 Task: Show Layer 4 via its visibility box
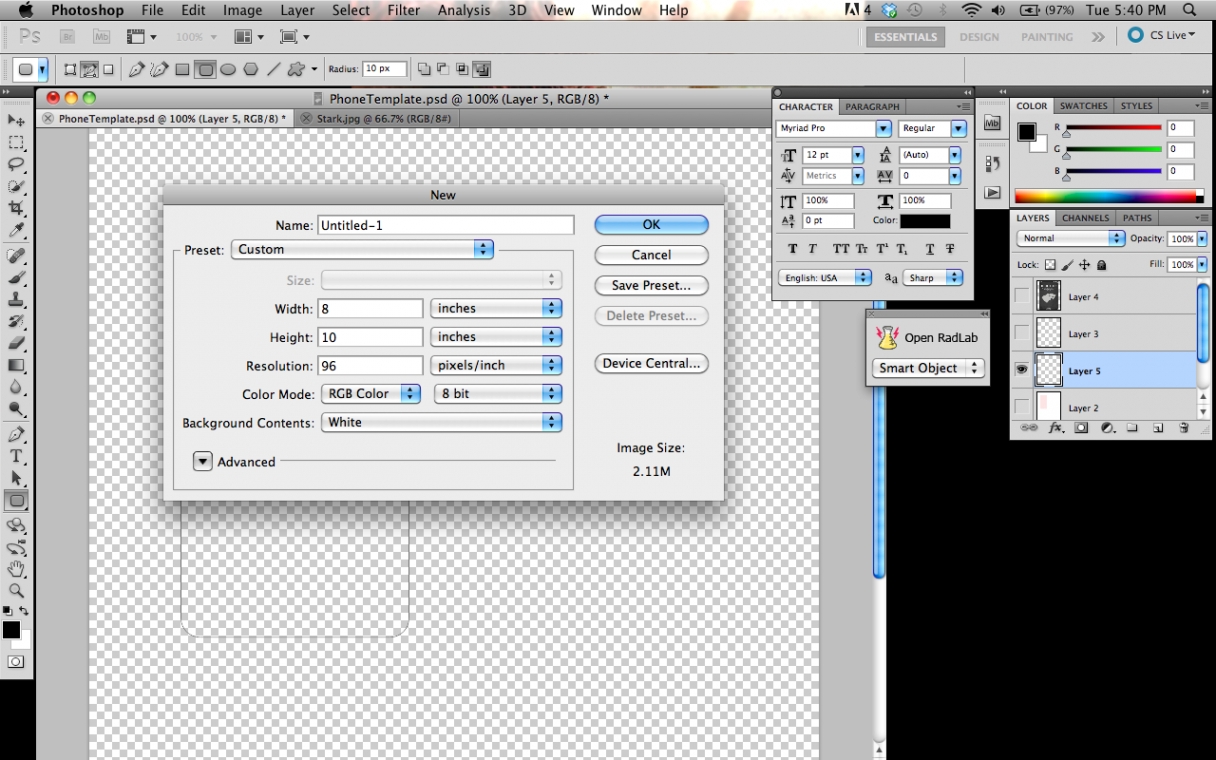[1021, 296]
